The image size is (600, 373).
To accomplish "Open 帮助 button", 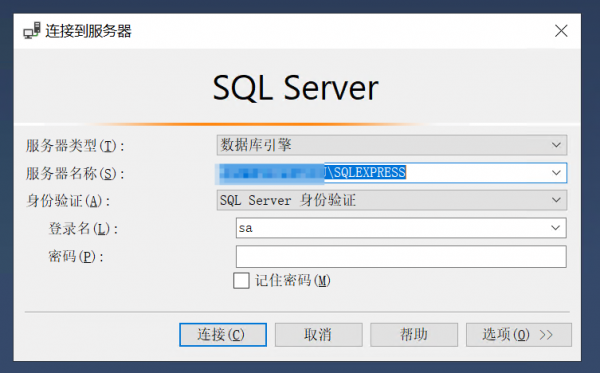I will pyautogui.click(x=414, y=335).
